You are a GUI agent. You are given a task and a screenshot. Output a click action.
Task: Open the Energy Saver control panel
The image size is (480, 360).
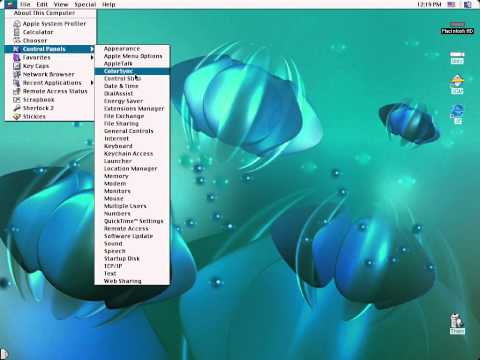pyautogui.click(x=132, y=101)
